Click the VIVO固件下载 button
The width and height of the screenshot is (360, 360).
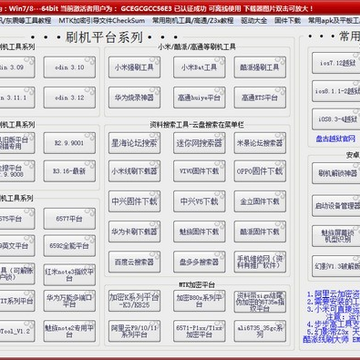[x=199, y=171]
